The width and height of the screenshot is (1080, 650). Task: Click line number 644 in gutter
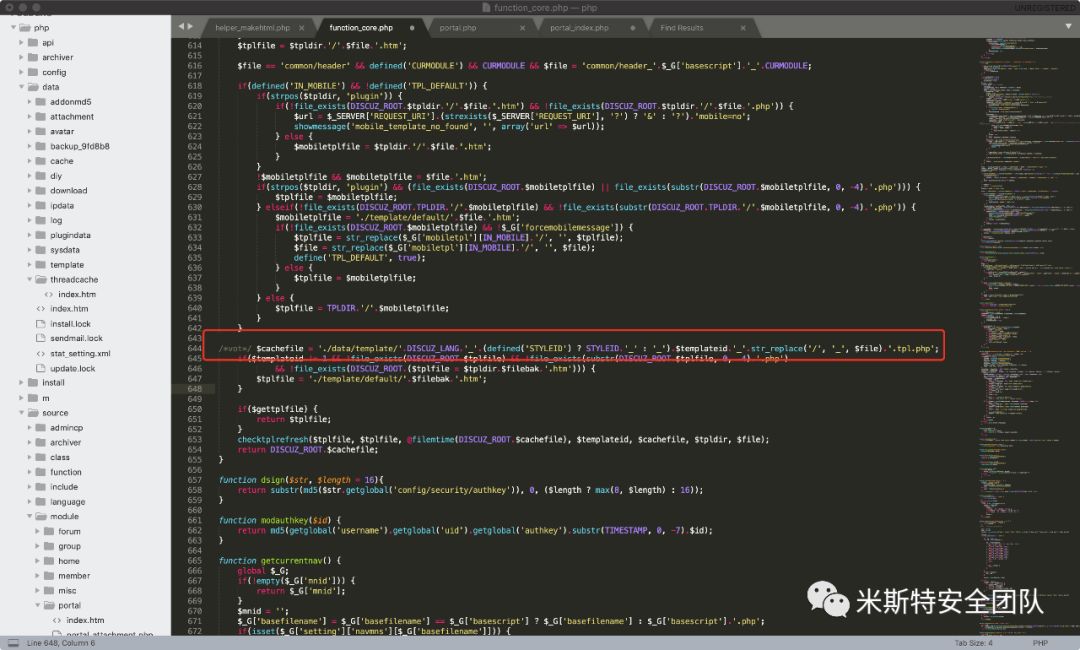(x=194, y=348)
